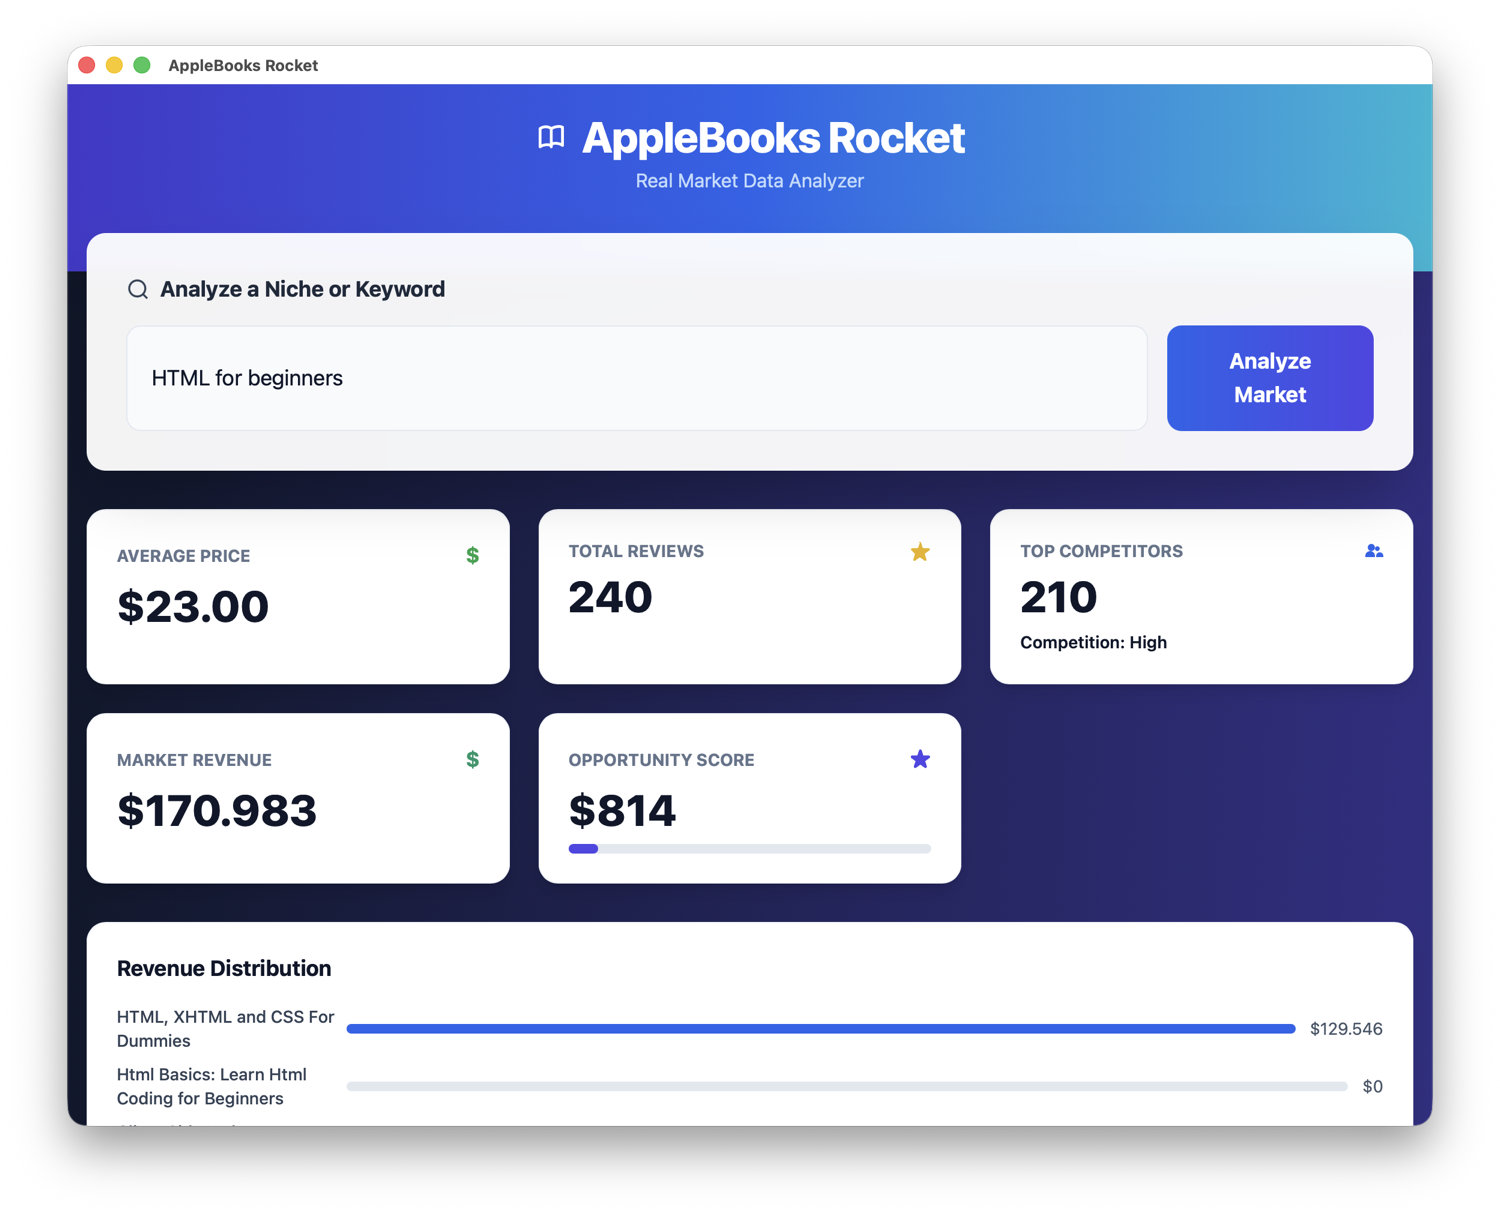Screen dimensions: 1500x1215
Task: Close the AppleBooks Rocket window
Action: click(87, 65)
